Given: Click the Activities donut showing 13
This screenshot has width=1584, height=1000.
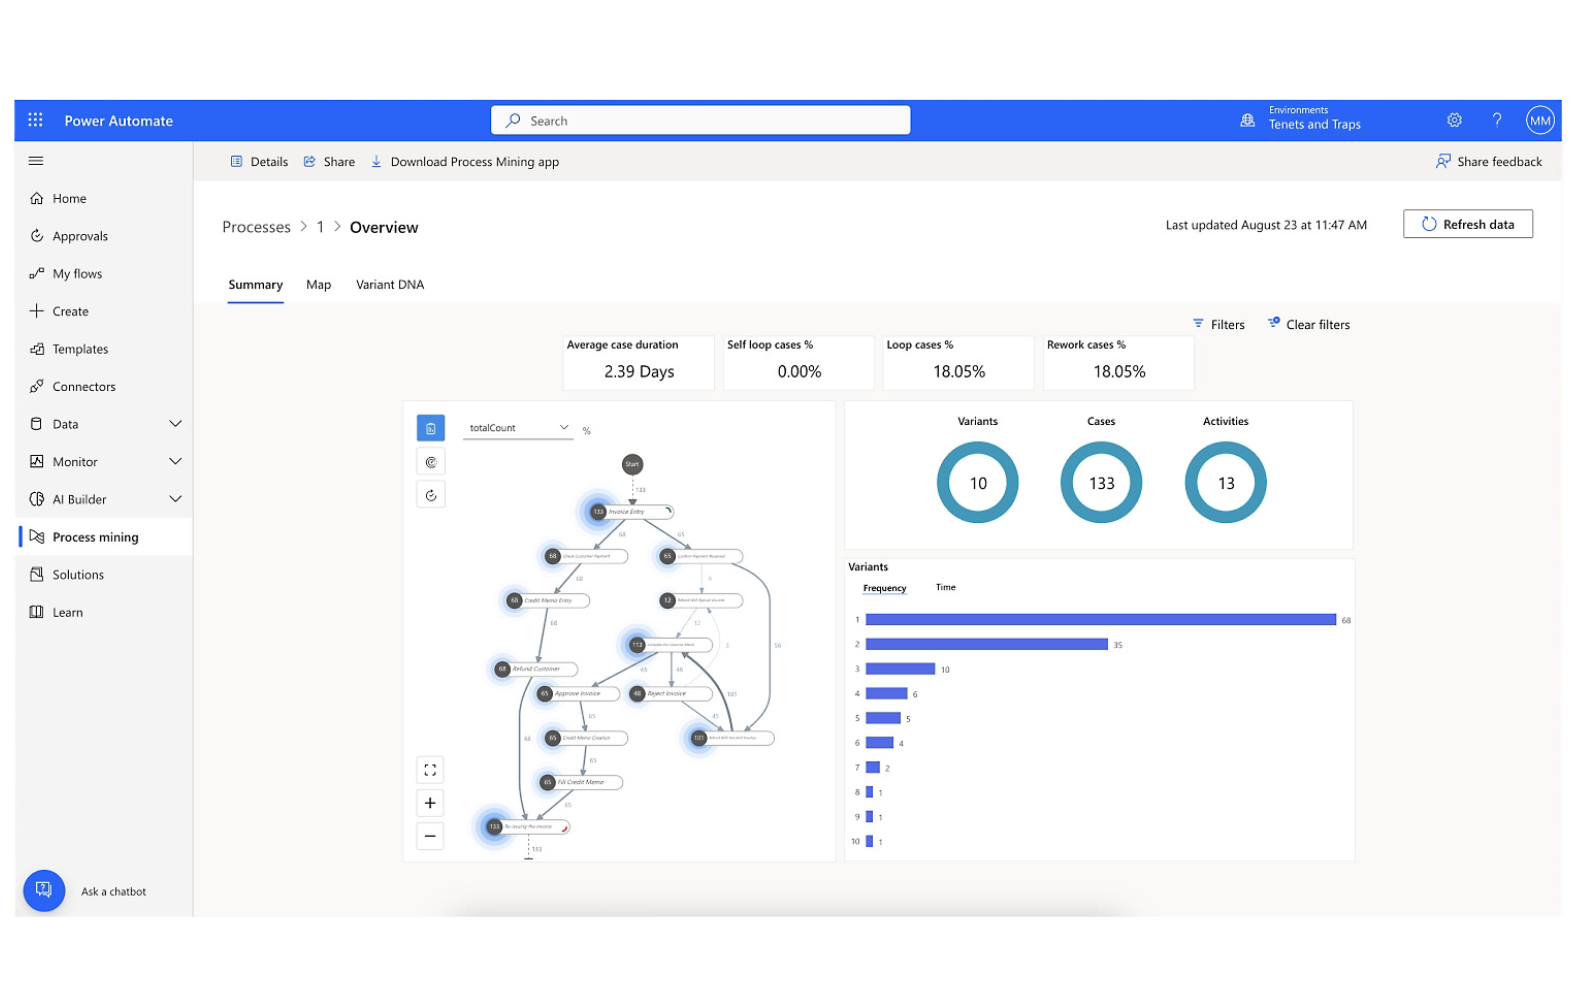Looking at the screenshot, I should pos(1225,483).
